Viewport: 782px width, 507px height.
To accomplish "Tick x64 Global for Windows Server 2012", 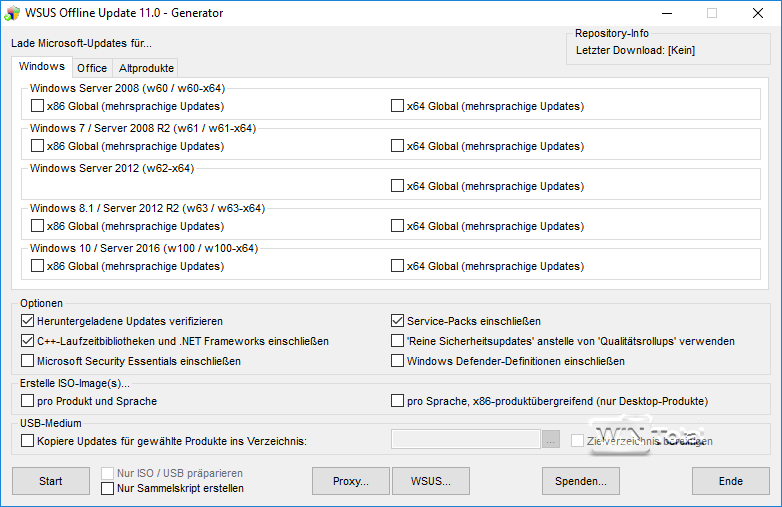I will coord(398,186).
